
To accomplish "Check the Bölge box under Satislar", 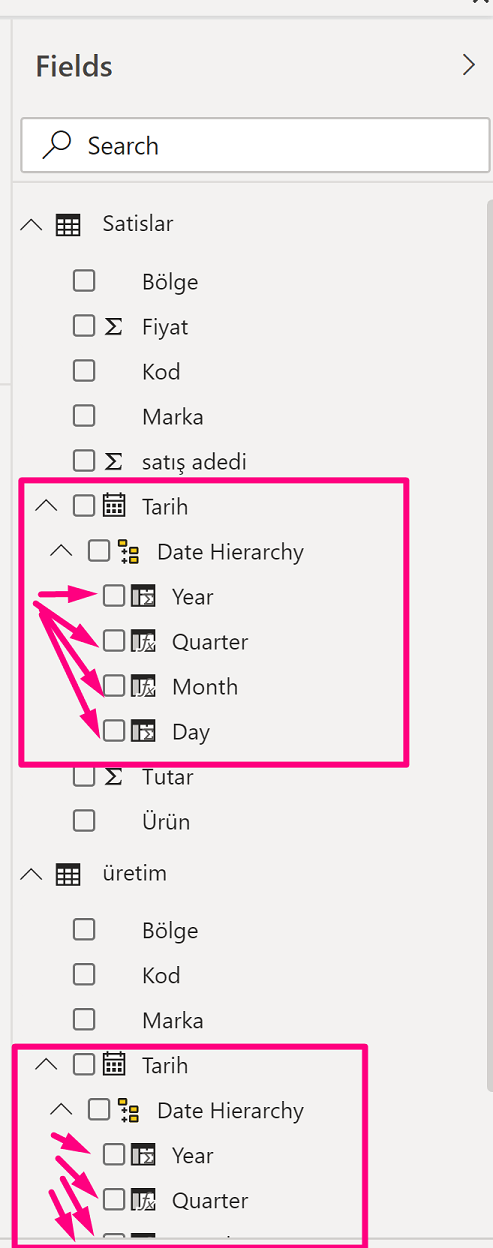I will 84,281.
